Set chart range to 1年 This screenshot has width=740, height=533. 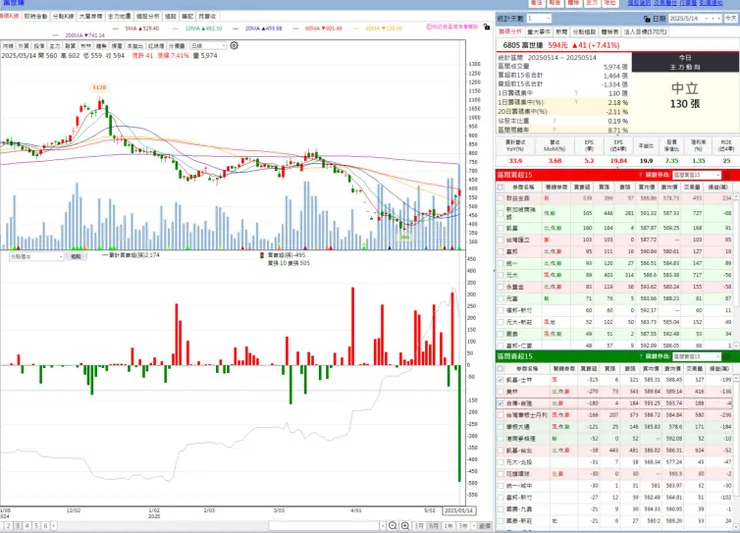[x=448, y=525]
